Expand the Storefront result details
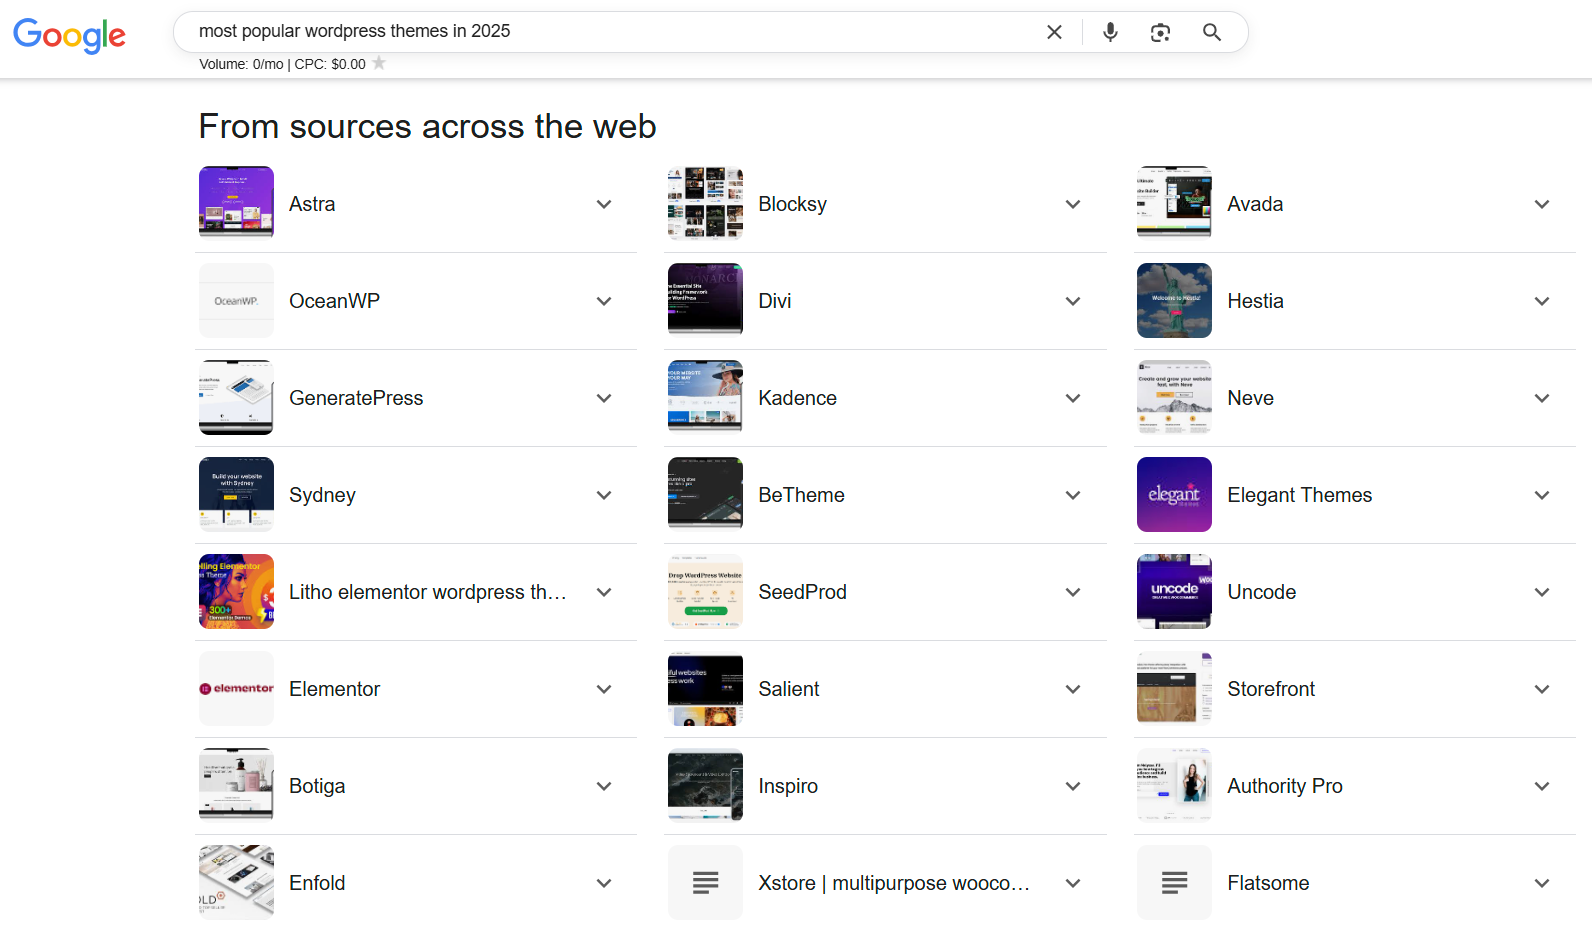Viewport: 1592px width, 935px height. (1541, 689)
